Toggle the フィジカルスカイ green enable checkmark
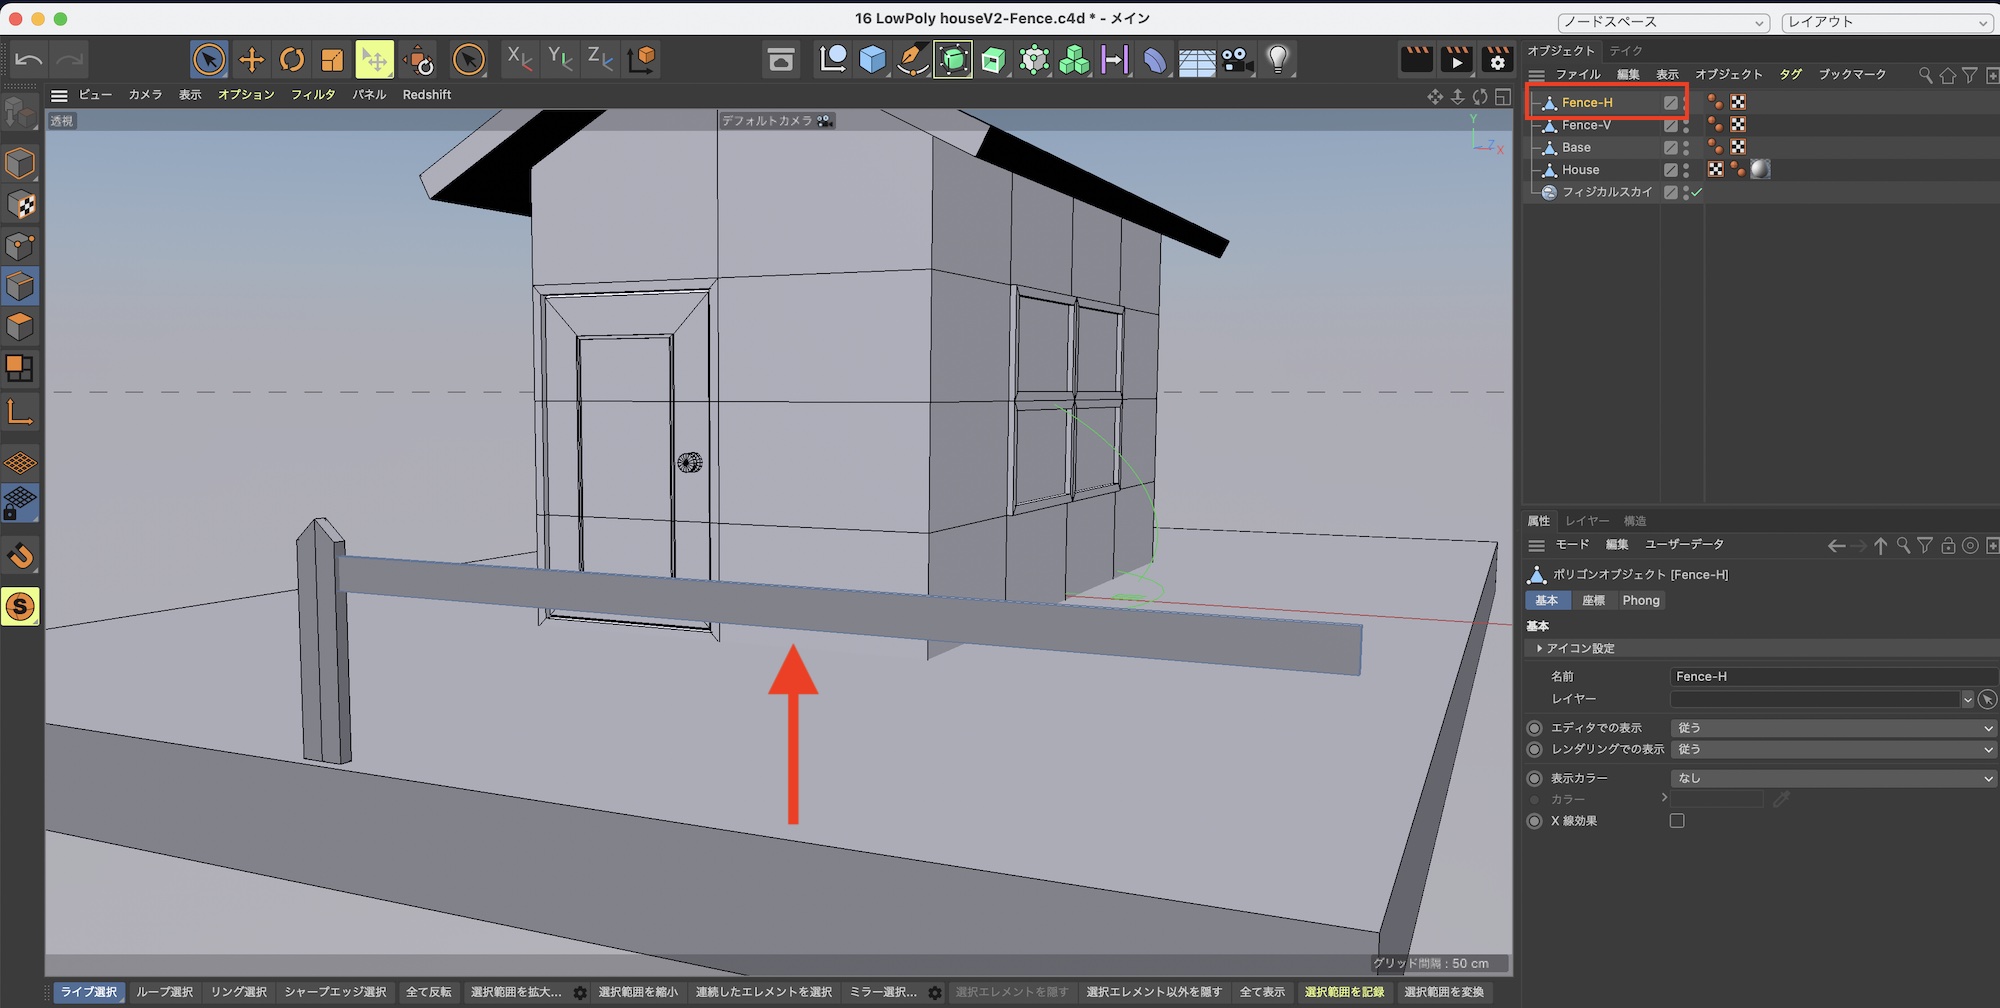This screenshot has width=2000, height=1008. [x=1697, y=192]
